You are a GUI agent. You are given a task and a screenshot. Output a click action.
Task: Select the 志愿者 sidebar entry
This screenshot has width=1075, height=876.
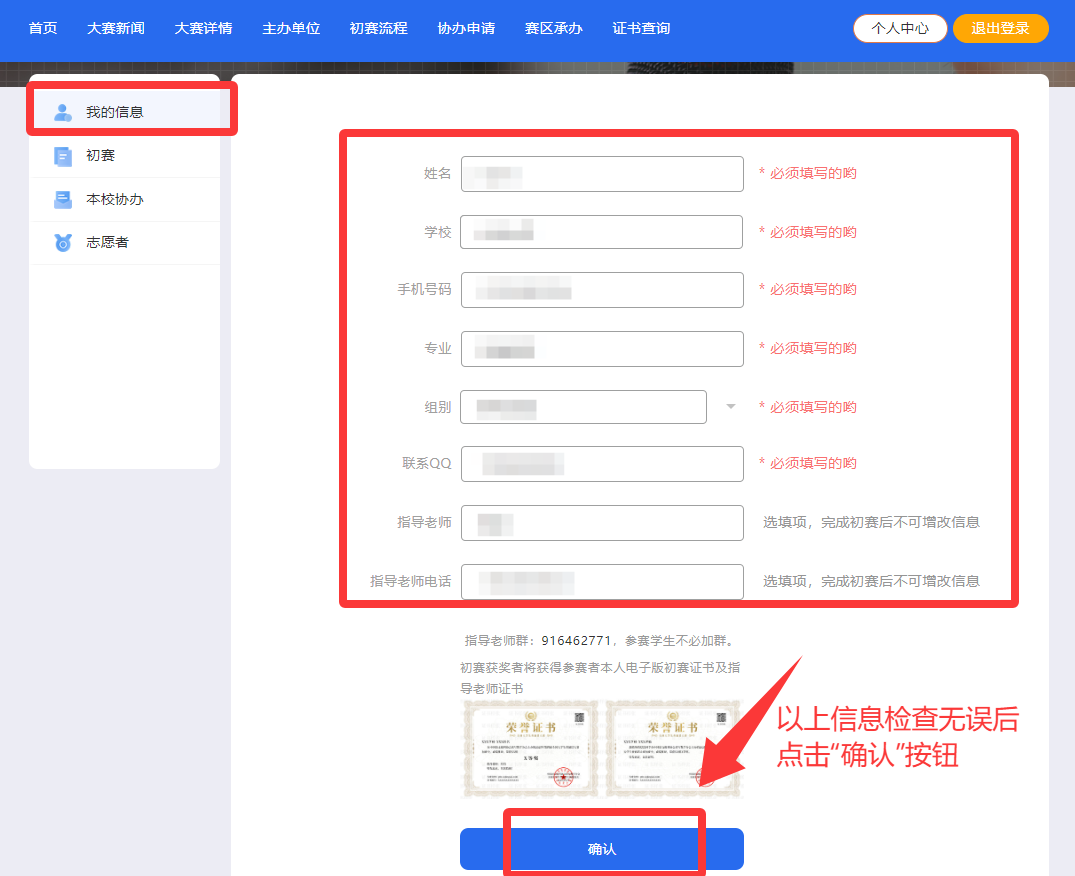[125, 243]
